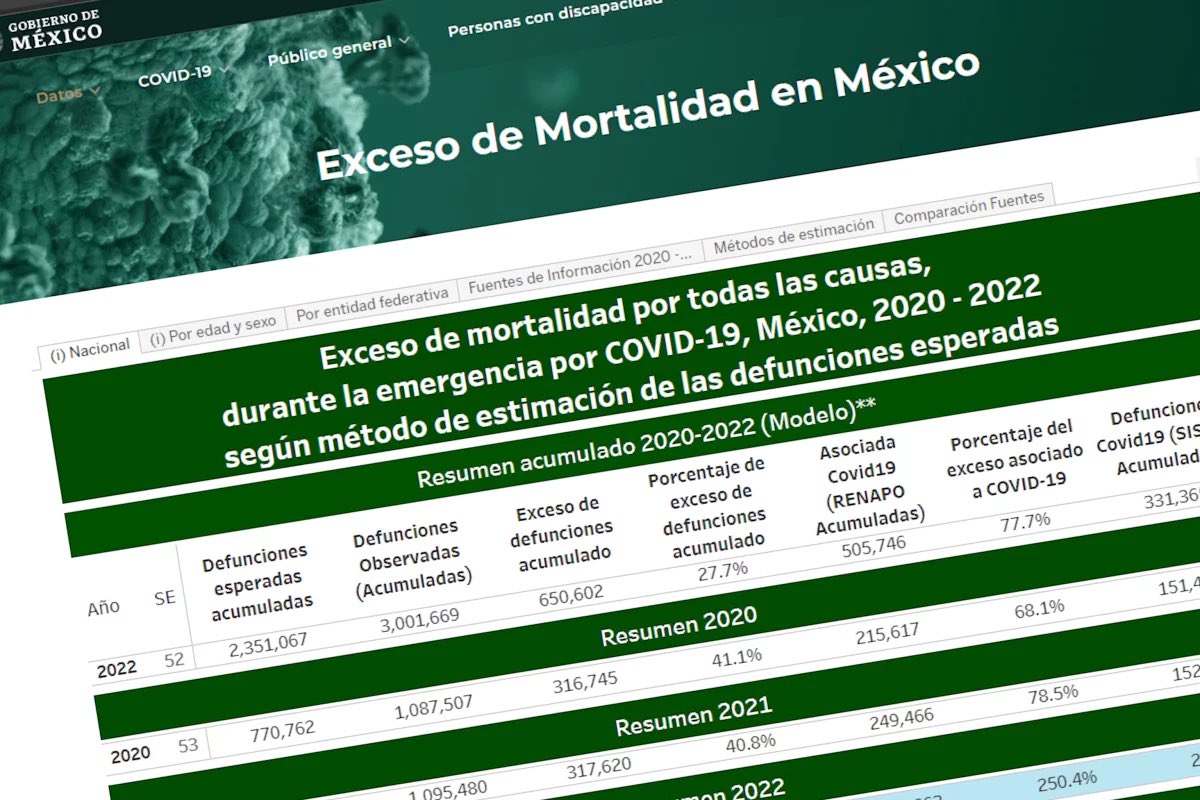Click the 68.1% cell
Viewport: 1200px width, 800px height.
pos(1038,609)
